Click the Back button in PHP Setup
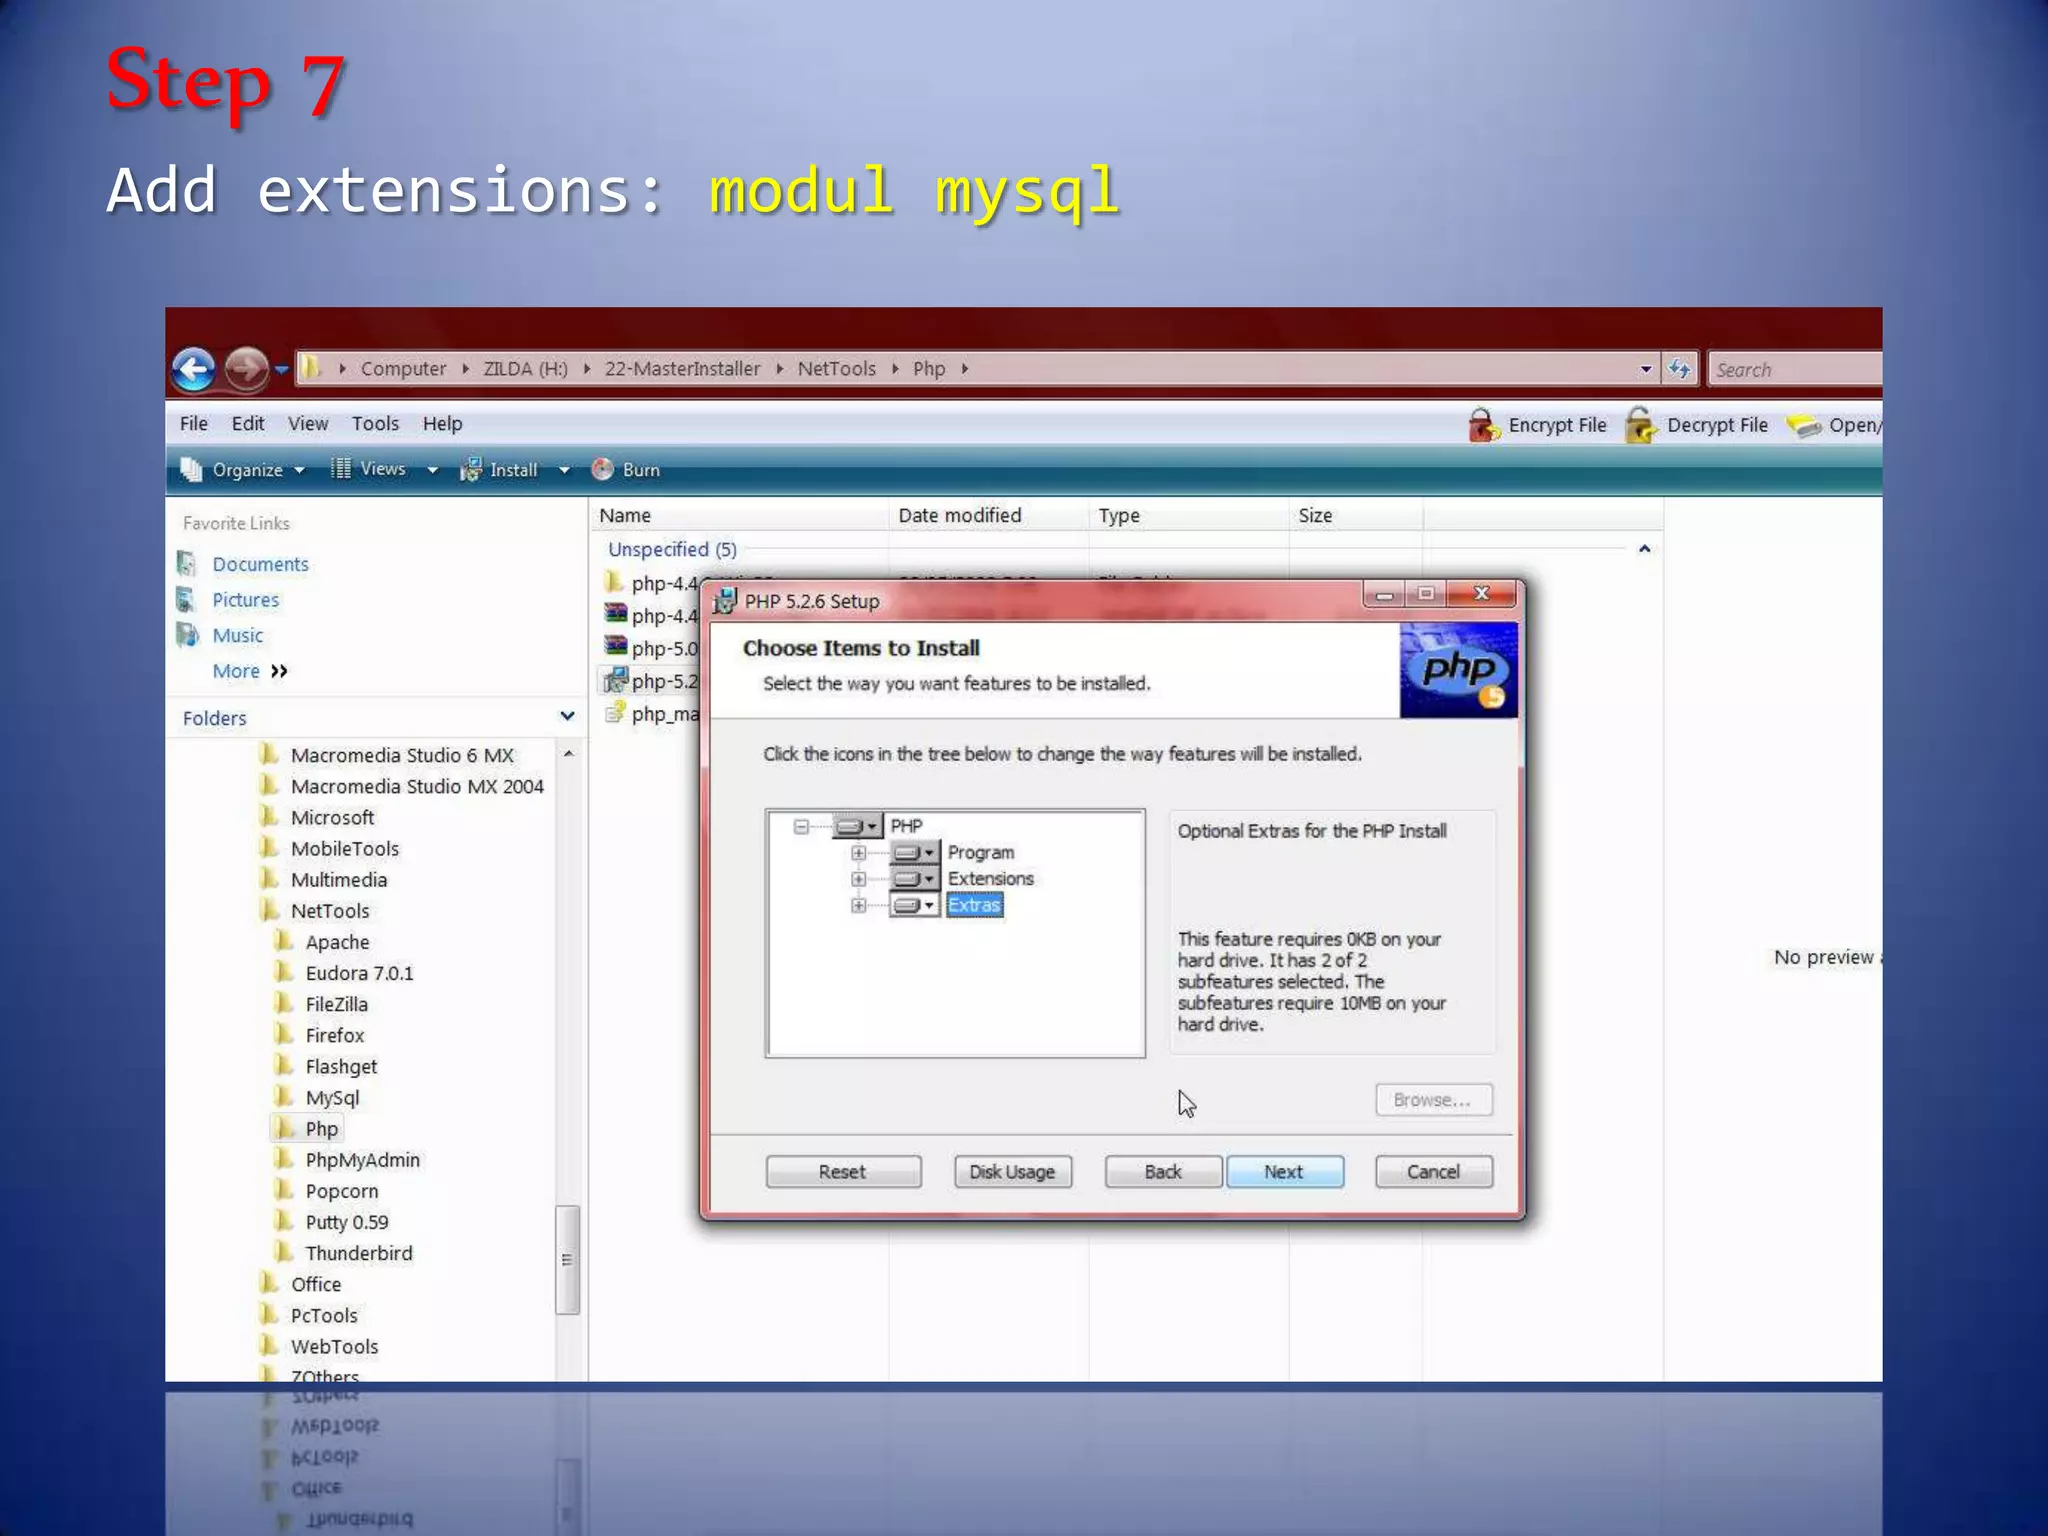The image size is (2048, 1536). point(1163,1171)
